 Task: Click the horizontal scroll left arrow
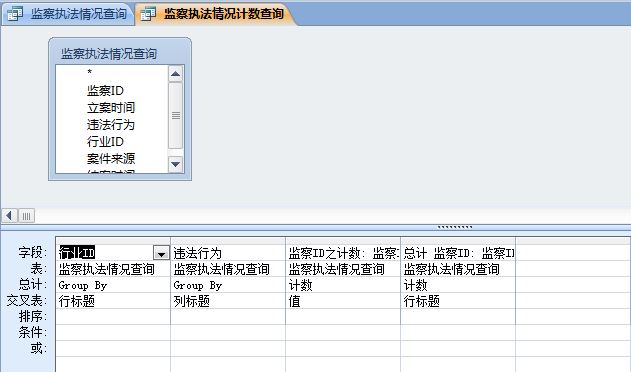pos(10,216)
